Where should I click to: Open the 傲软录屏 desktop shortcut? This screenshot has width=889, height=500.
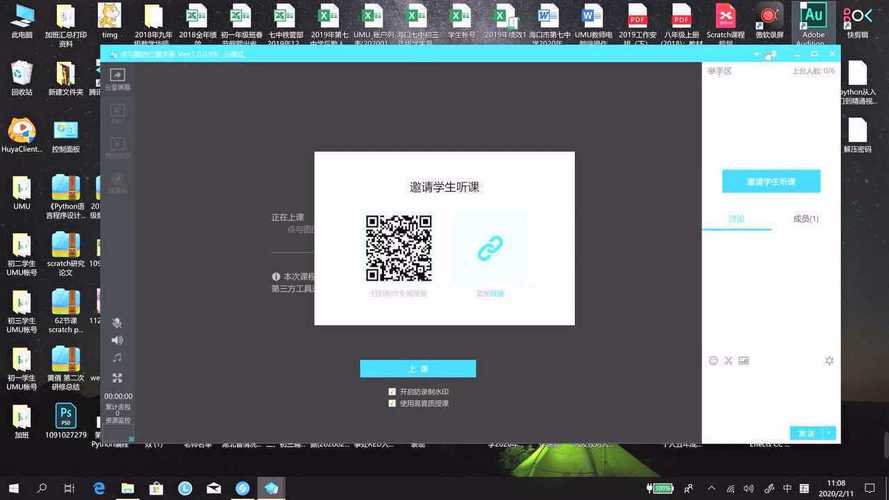pyautogui.click(x=769, y=21)
